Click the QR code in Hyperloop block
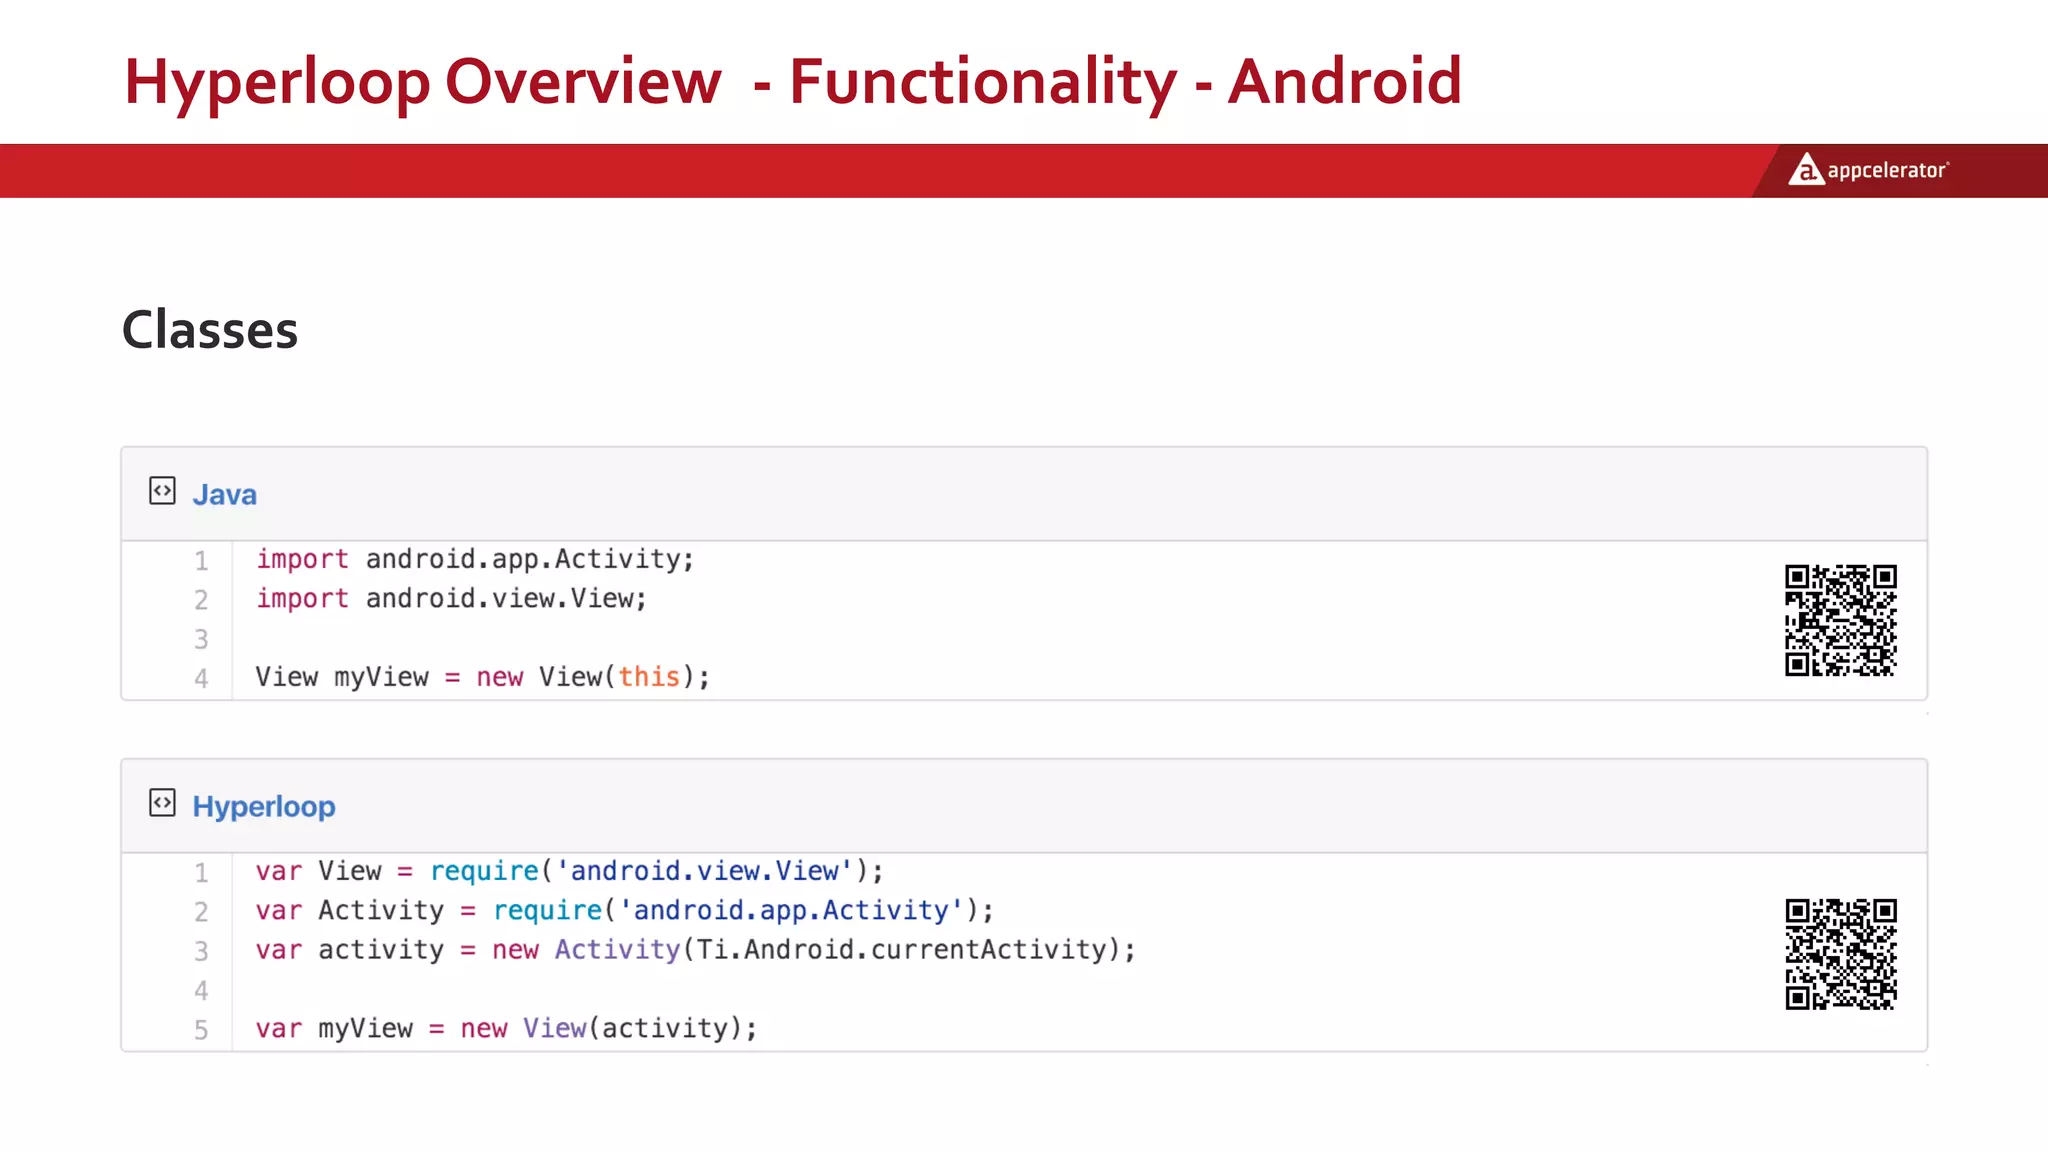The height and width of the screenshot is (1152, 2048). [x=1840, y=953]
